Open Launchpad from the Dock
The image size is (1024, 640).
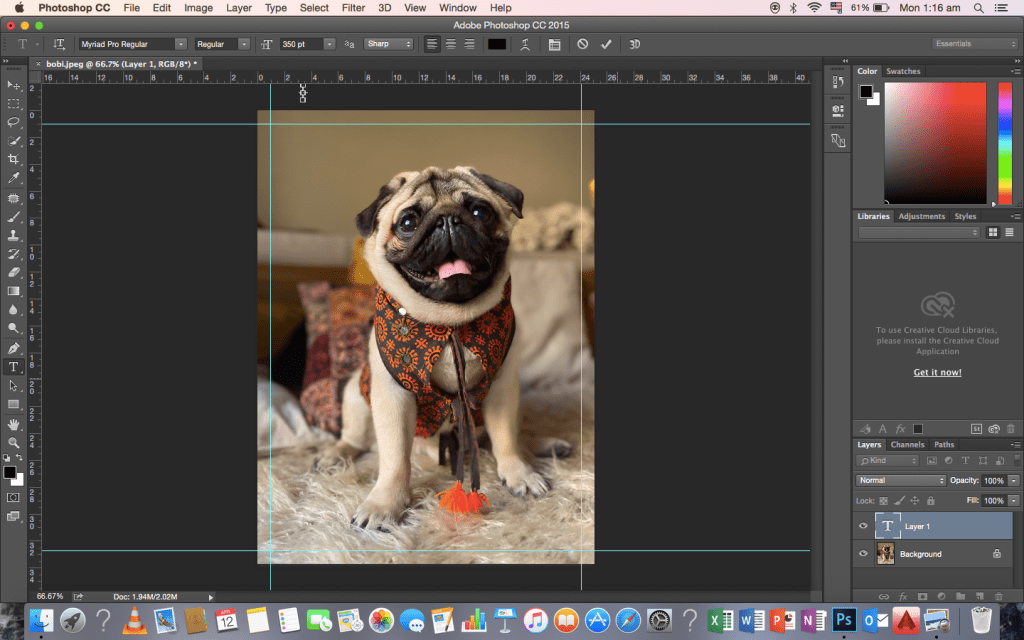pyautogui.click(x=71, y=620)
